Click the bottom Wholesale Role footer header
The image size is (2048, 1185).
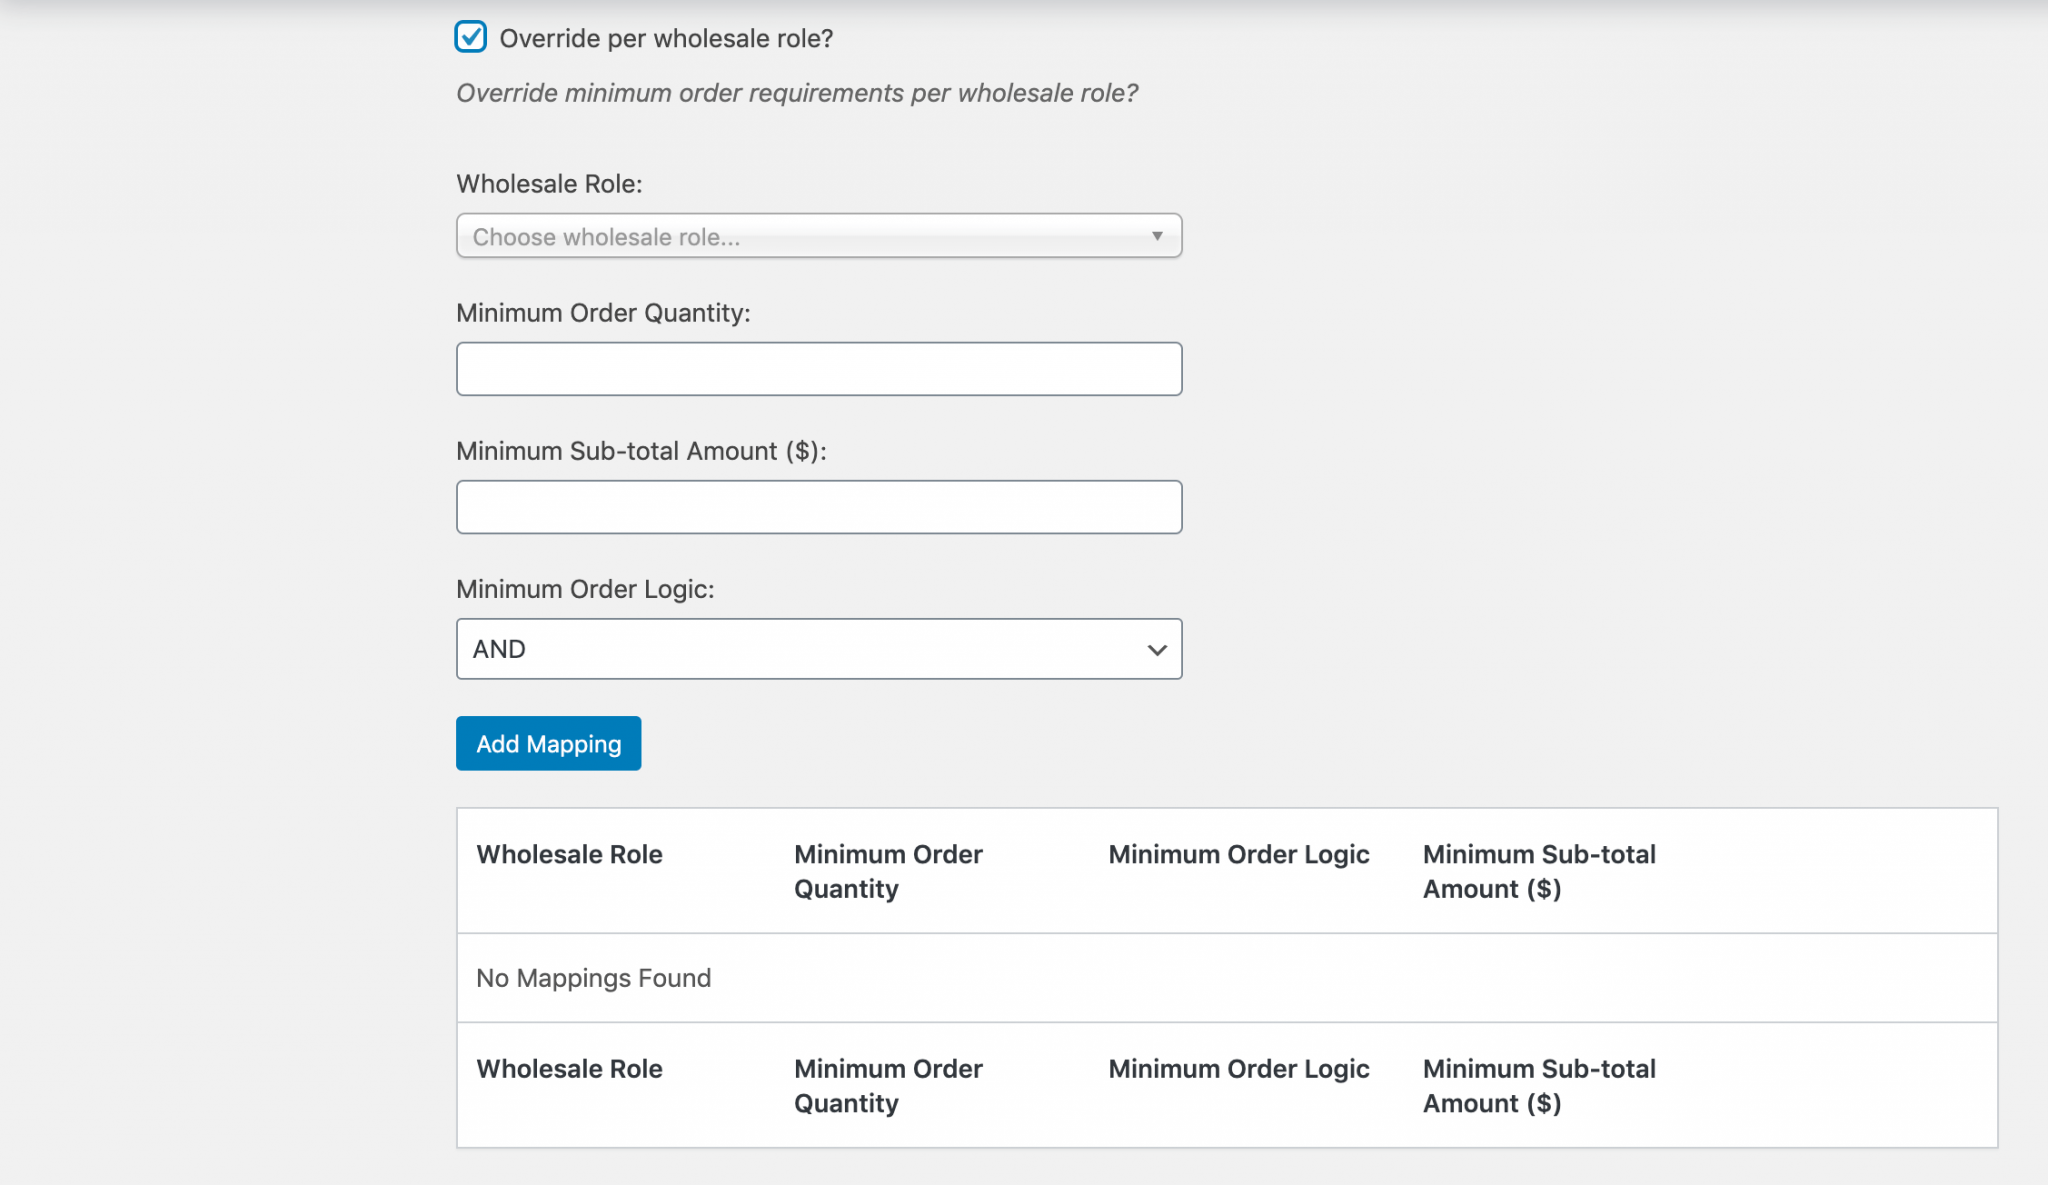569,1068
